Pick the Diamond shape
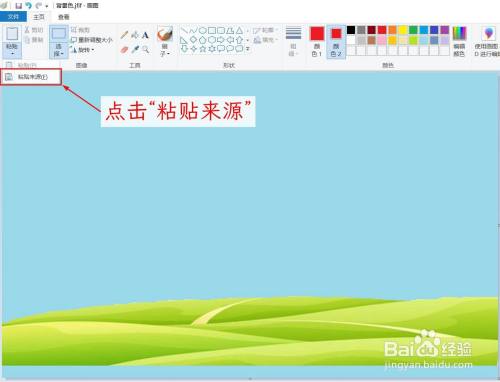Screen dimensions: 500x382 click(193, 40)
